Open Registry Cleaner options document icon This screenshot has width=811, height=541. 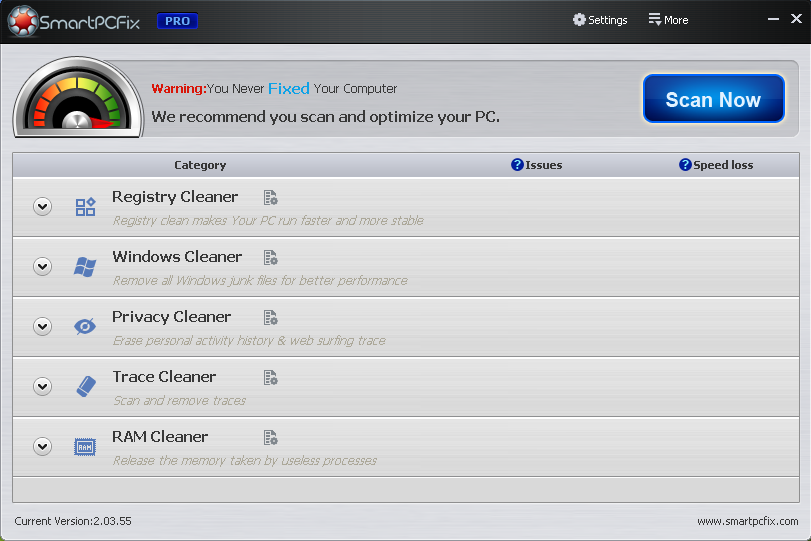point(271,198)
